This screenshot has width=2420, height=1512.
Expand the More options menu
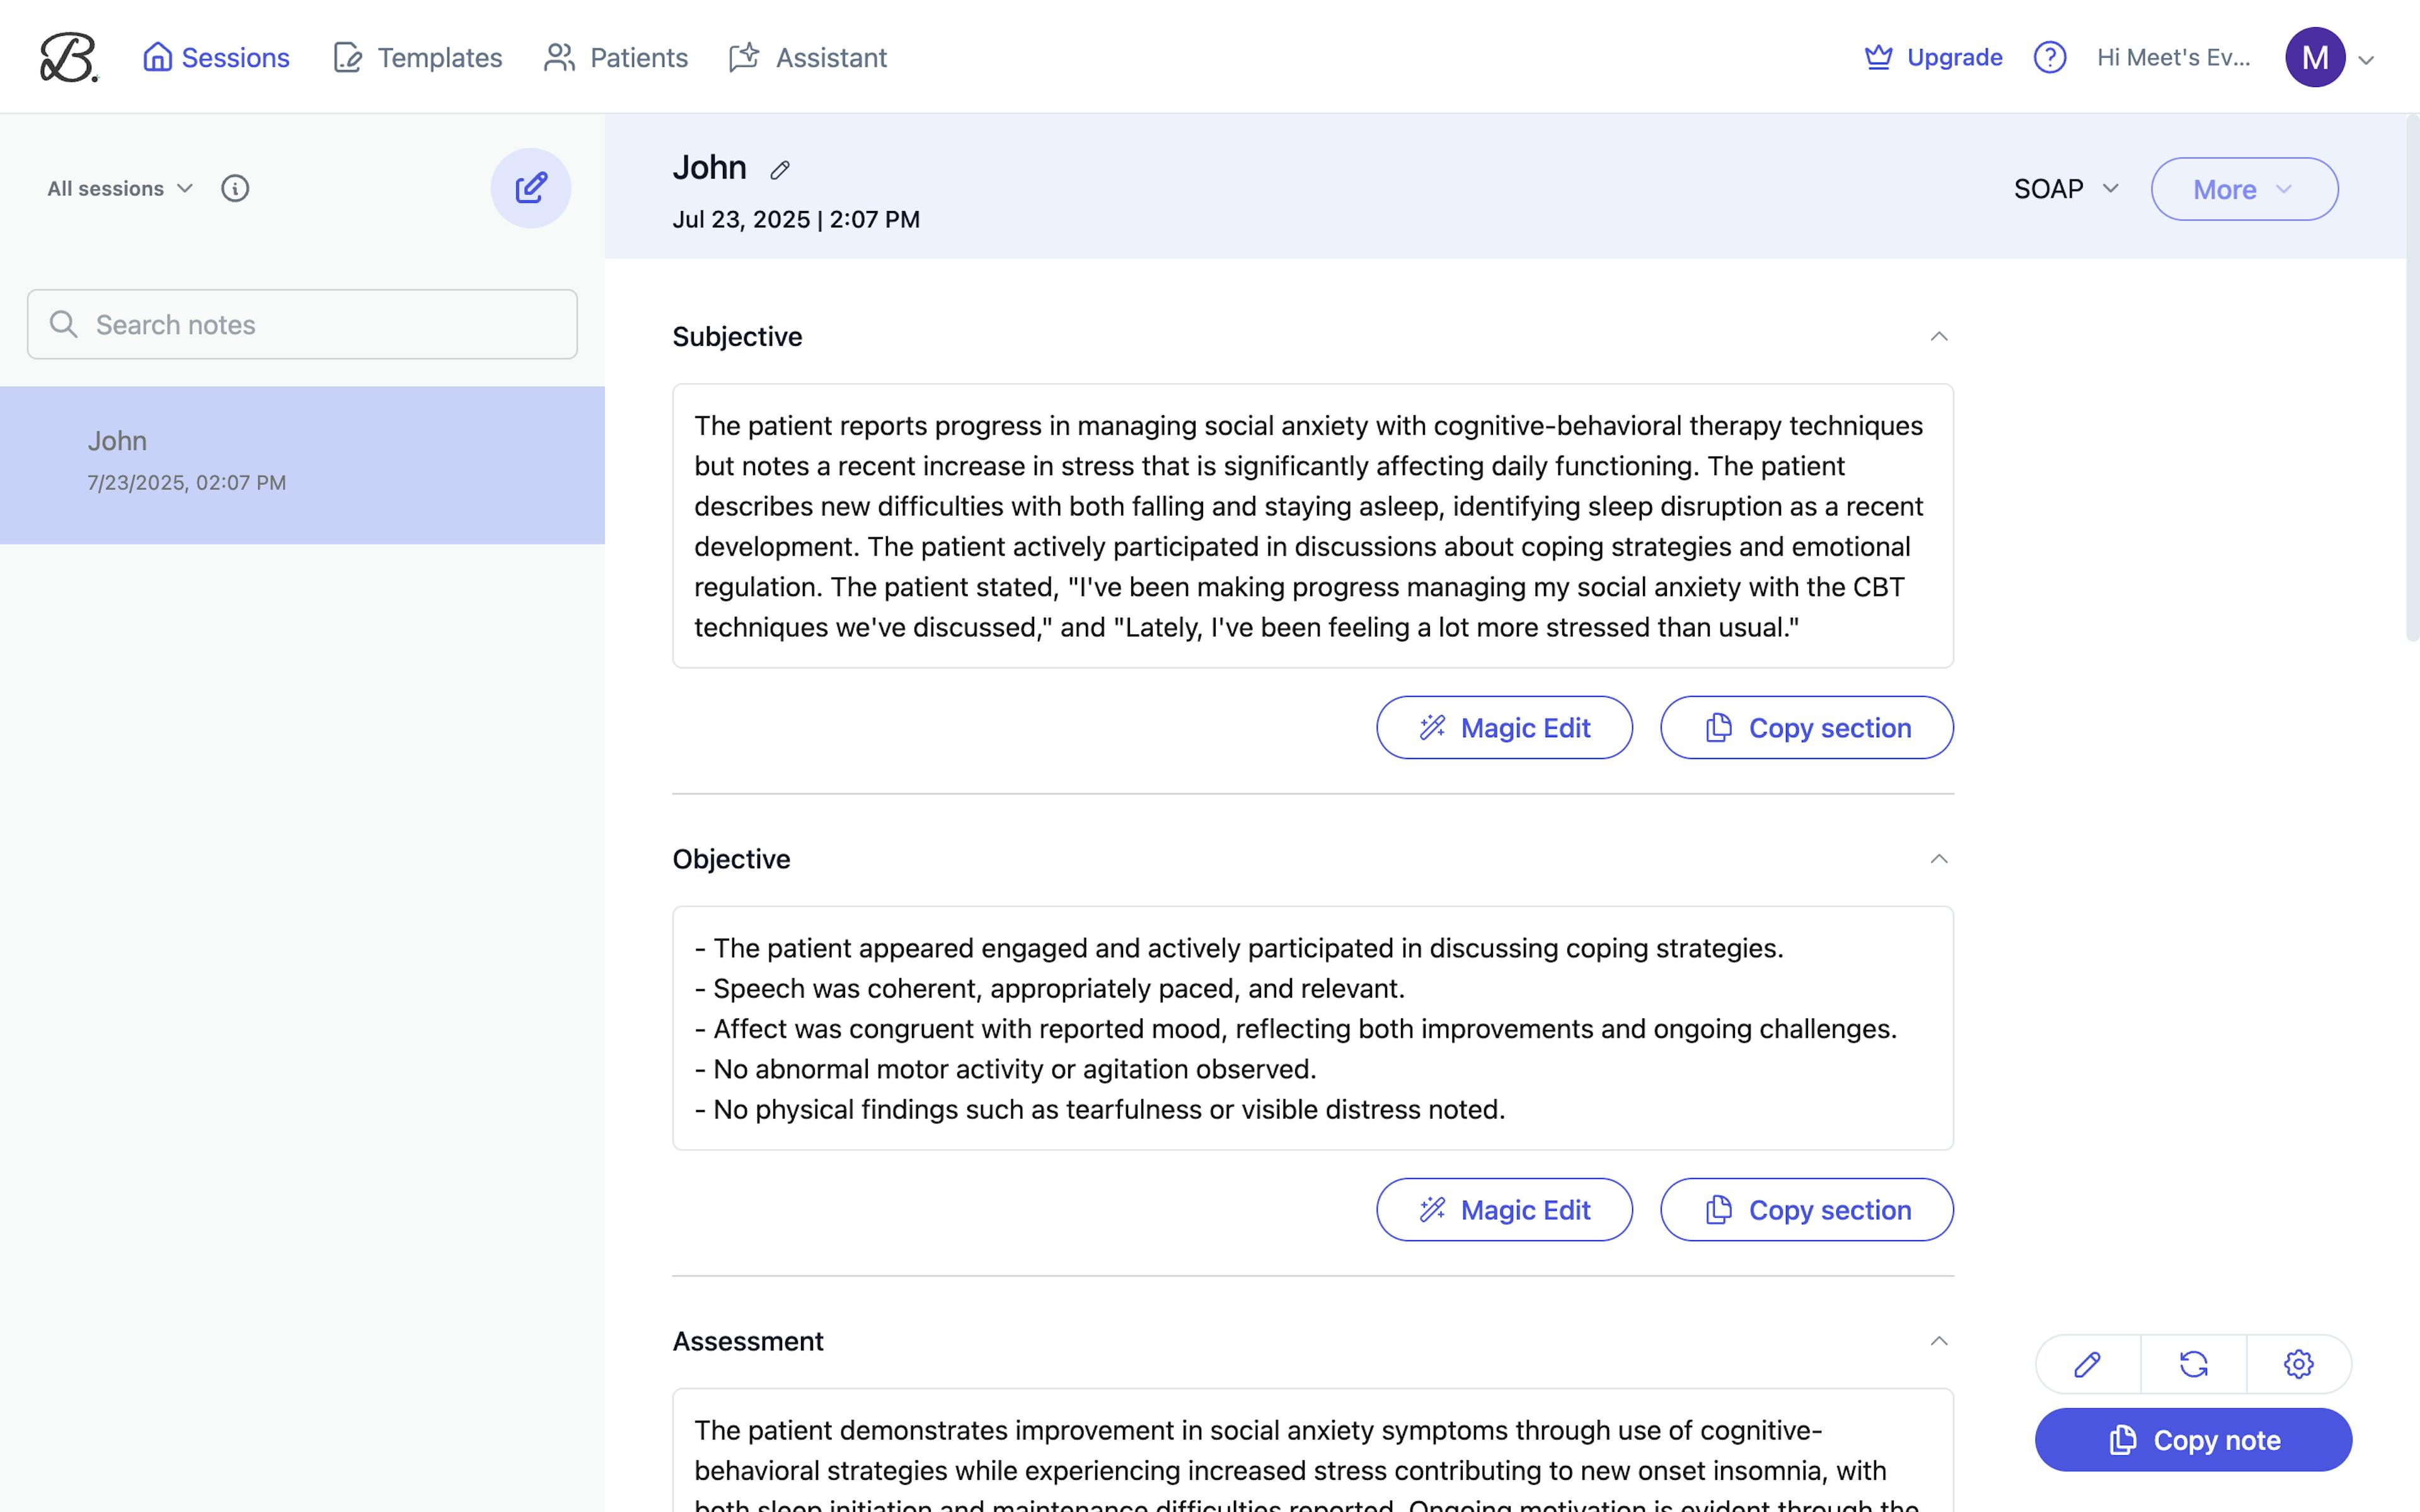(2243, 188)
